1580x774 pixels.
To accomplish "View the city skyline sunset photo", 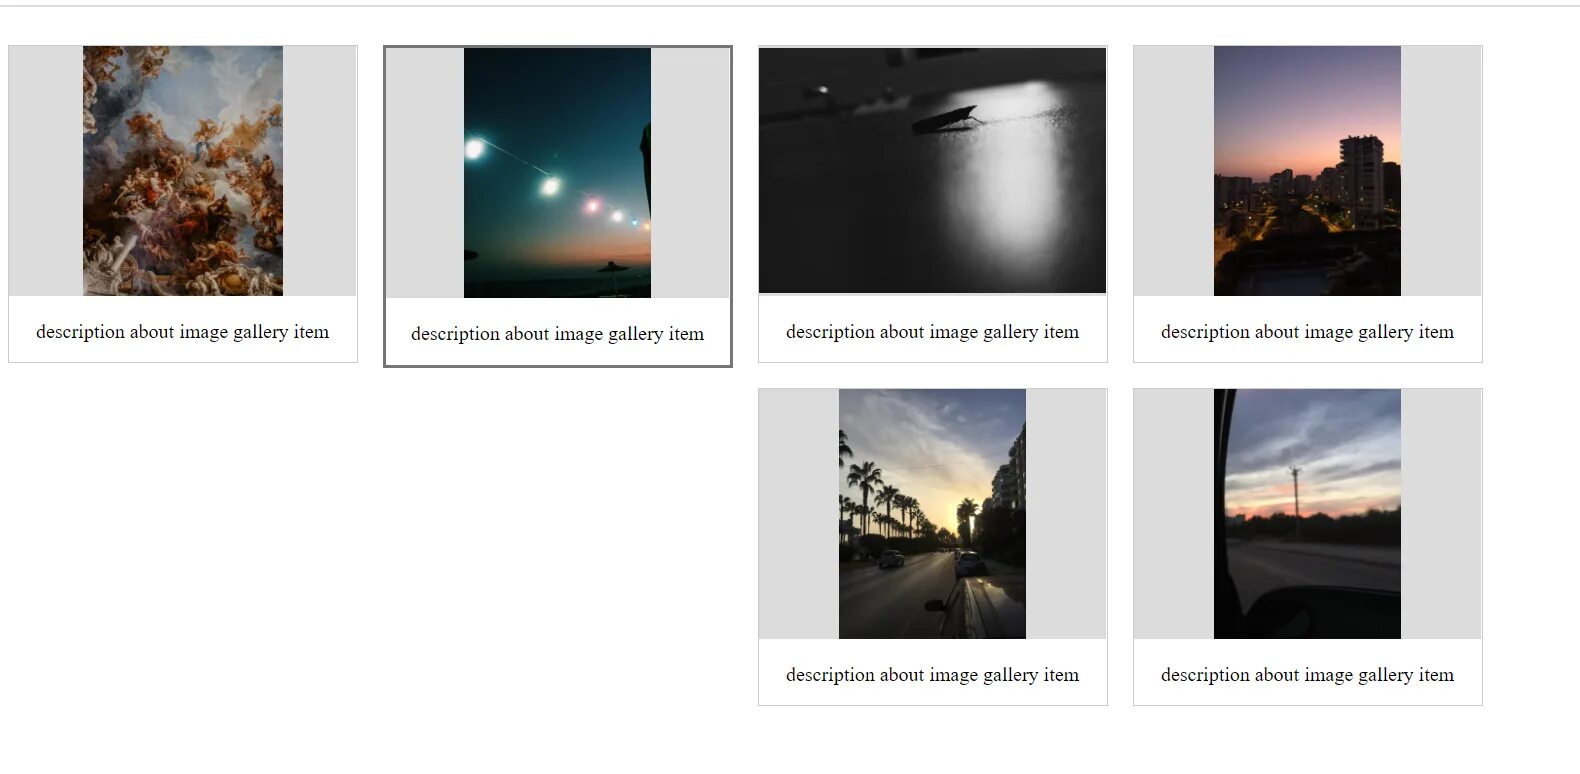I will tap(1307, 171).
